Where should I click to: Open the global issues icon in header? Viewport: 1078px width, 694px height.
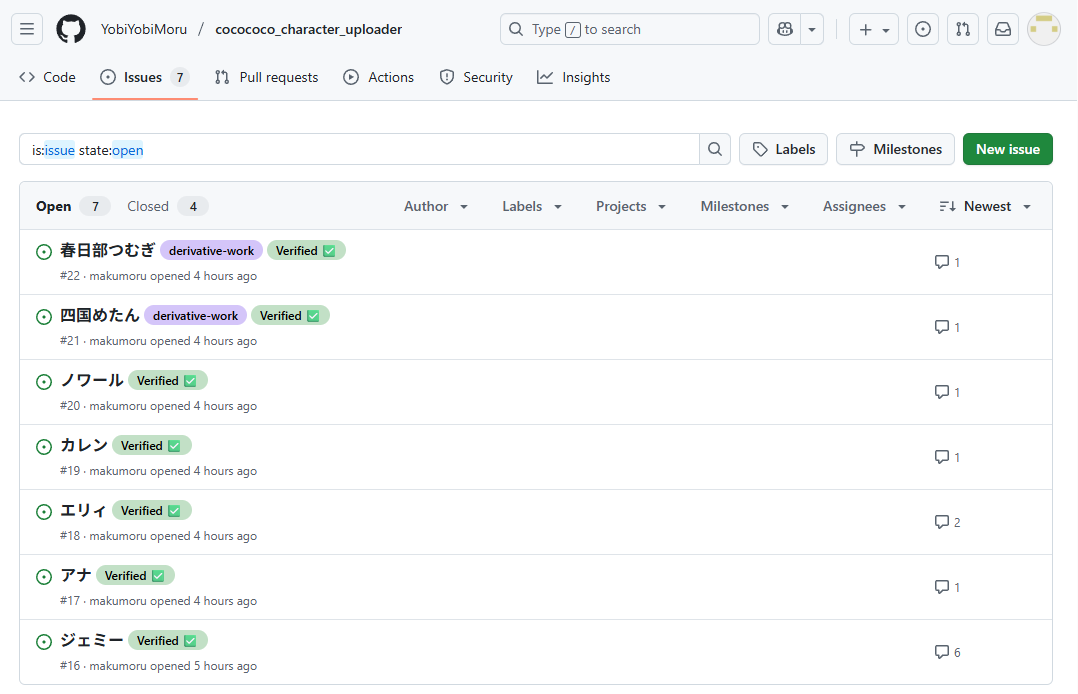point(922,29)
